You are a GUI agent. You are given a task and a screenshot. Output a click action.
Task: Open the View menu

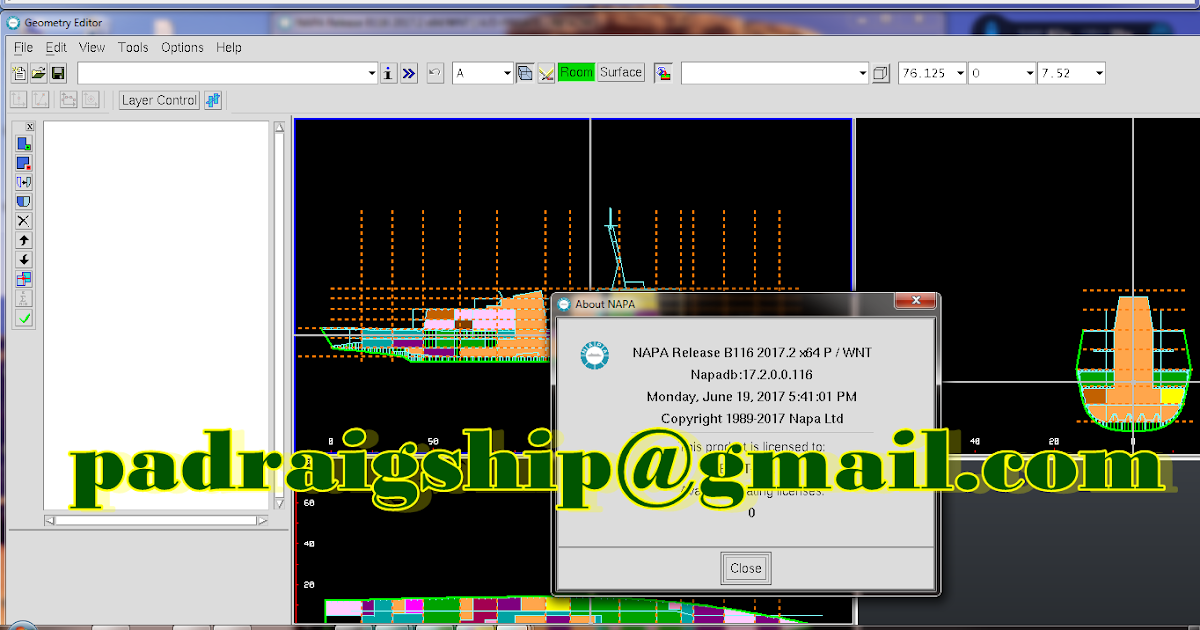pyautogui.click(x=92, y=47)
